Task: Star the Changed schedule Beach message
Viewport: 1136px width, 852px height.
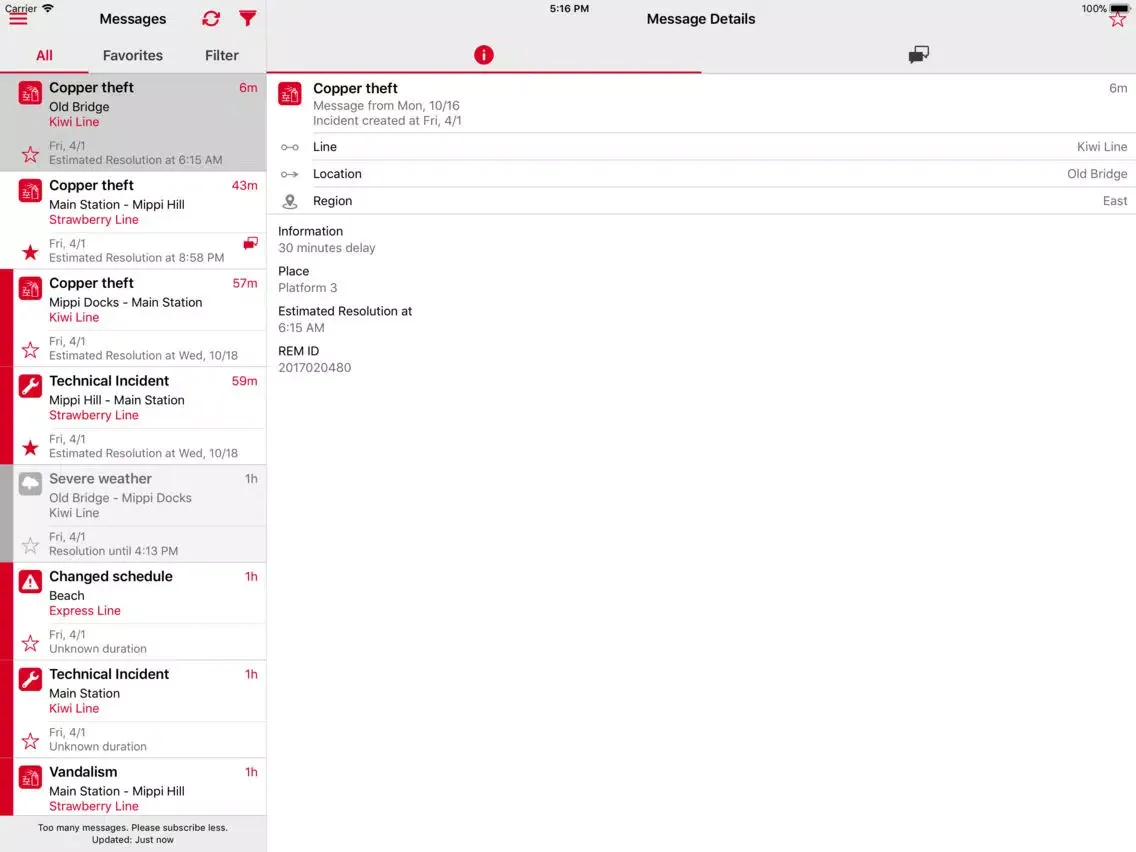Action: click(x=30, y=643)
